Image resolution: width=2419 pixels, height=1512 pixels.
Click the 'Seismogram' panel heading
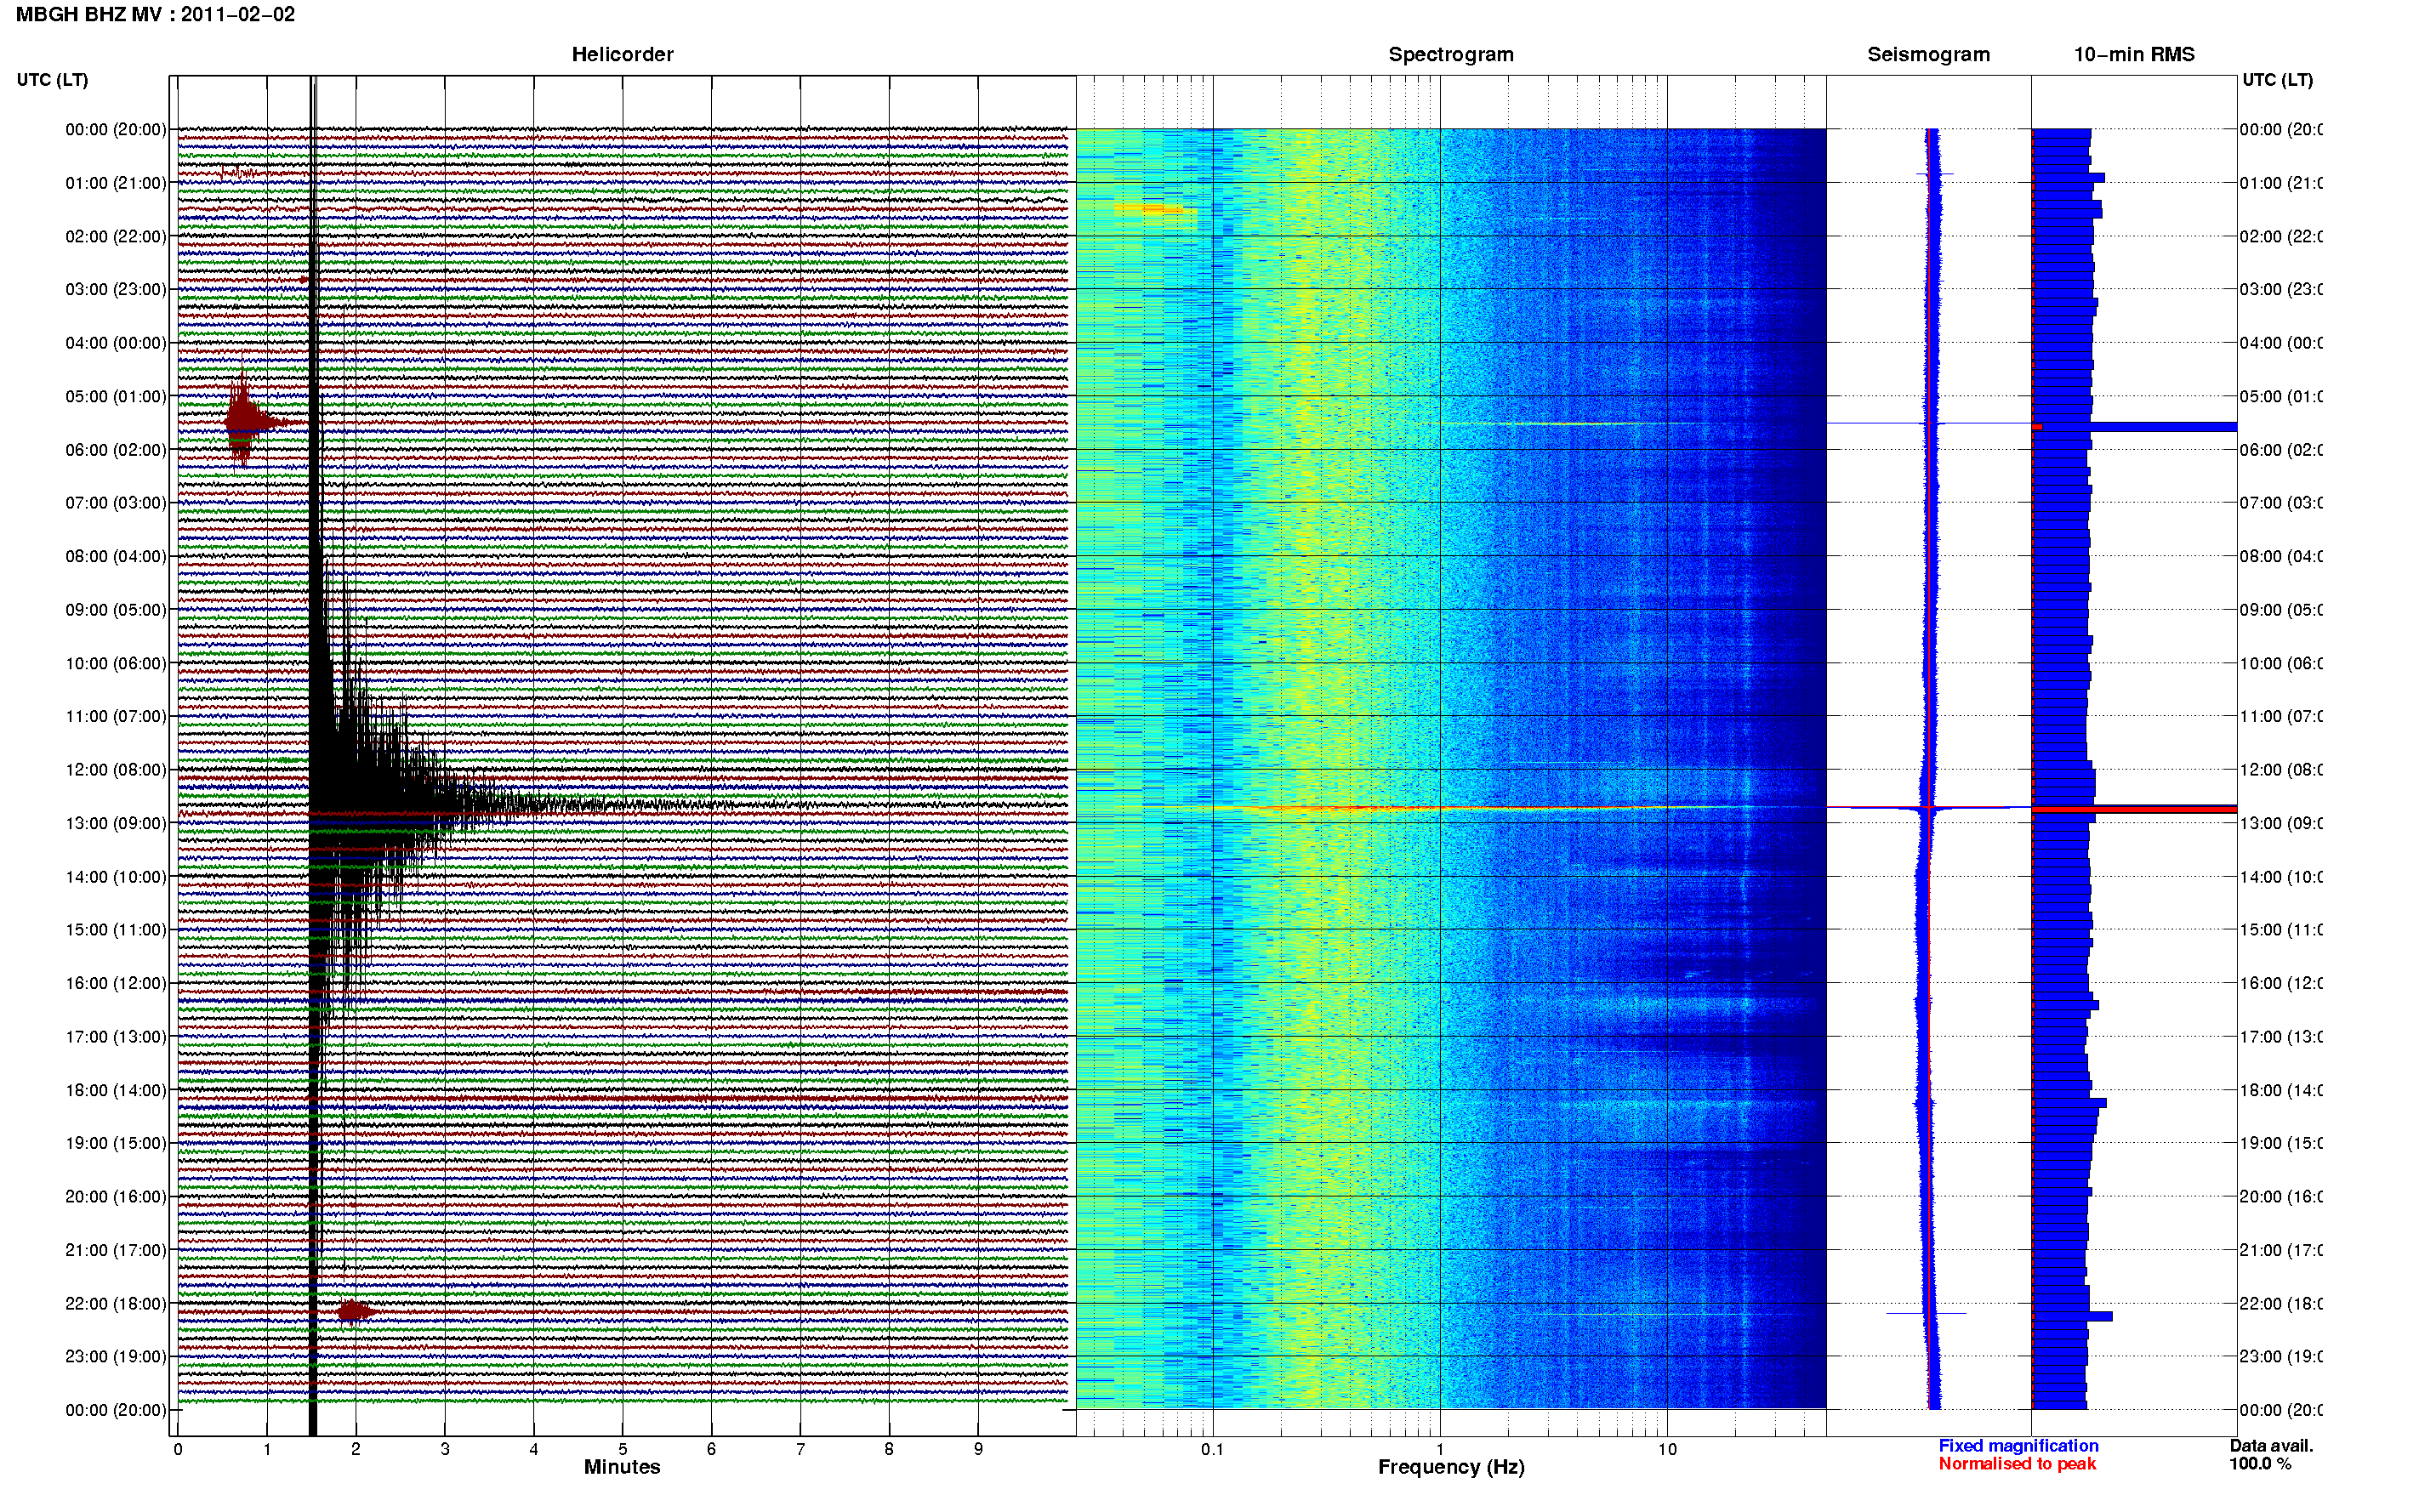(x=1928, y=54)
